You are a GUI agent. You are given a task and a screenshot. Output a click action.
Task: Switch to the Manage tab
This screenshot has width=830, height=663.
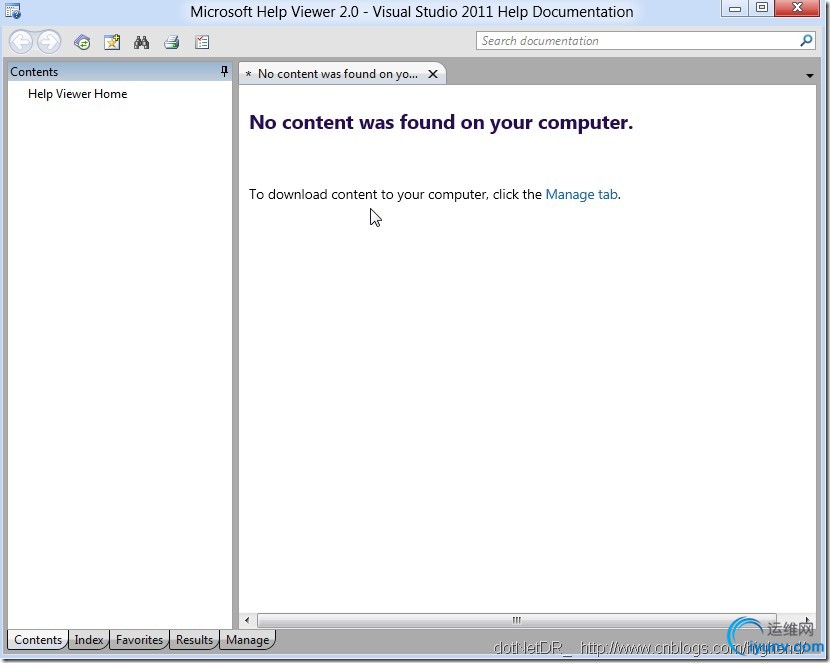[x=247, y=640]
